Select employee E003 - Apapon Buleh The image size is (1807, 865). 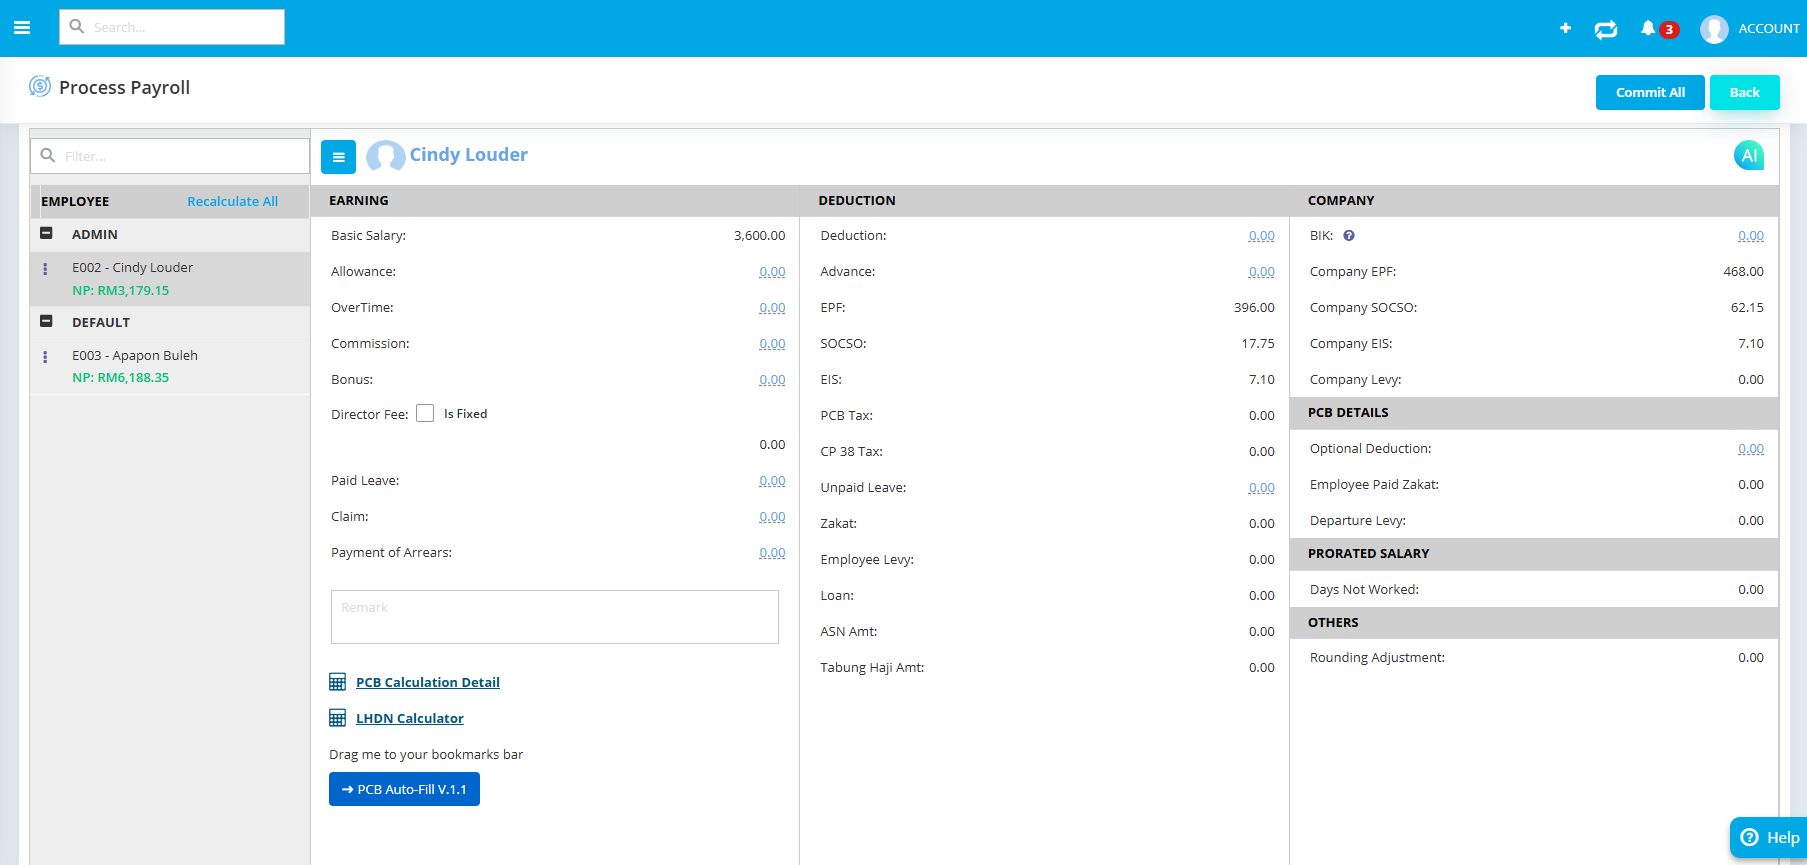[x=135, y=356]
